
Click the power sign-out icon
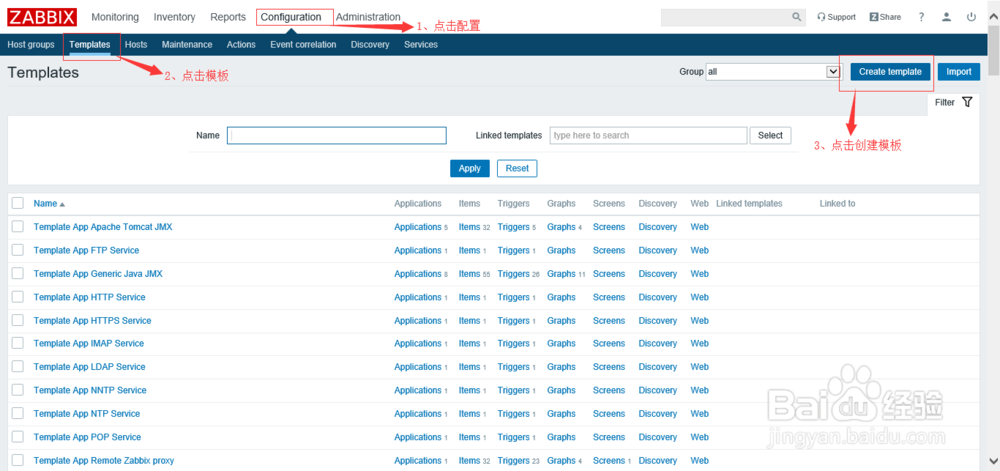pos(971,17)
